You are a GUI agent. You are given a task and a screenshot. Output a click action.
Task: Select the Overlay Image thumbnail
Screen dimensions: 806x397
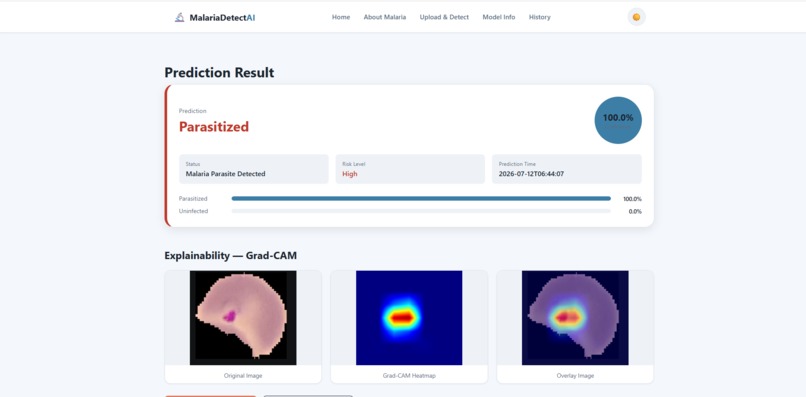[575, 318]
